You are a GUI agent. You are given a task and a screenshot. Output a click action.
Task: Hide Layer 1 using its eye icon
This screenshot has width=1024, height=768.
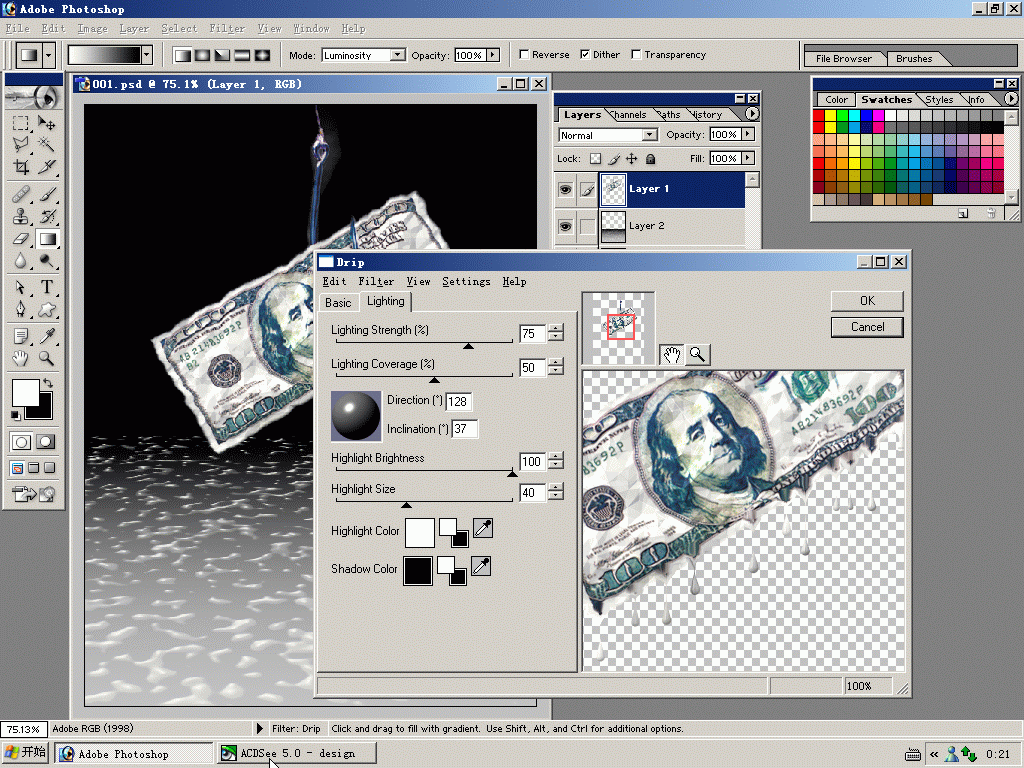coord(566,189)
